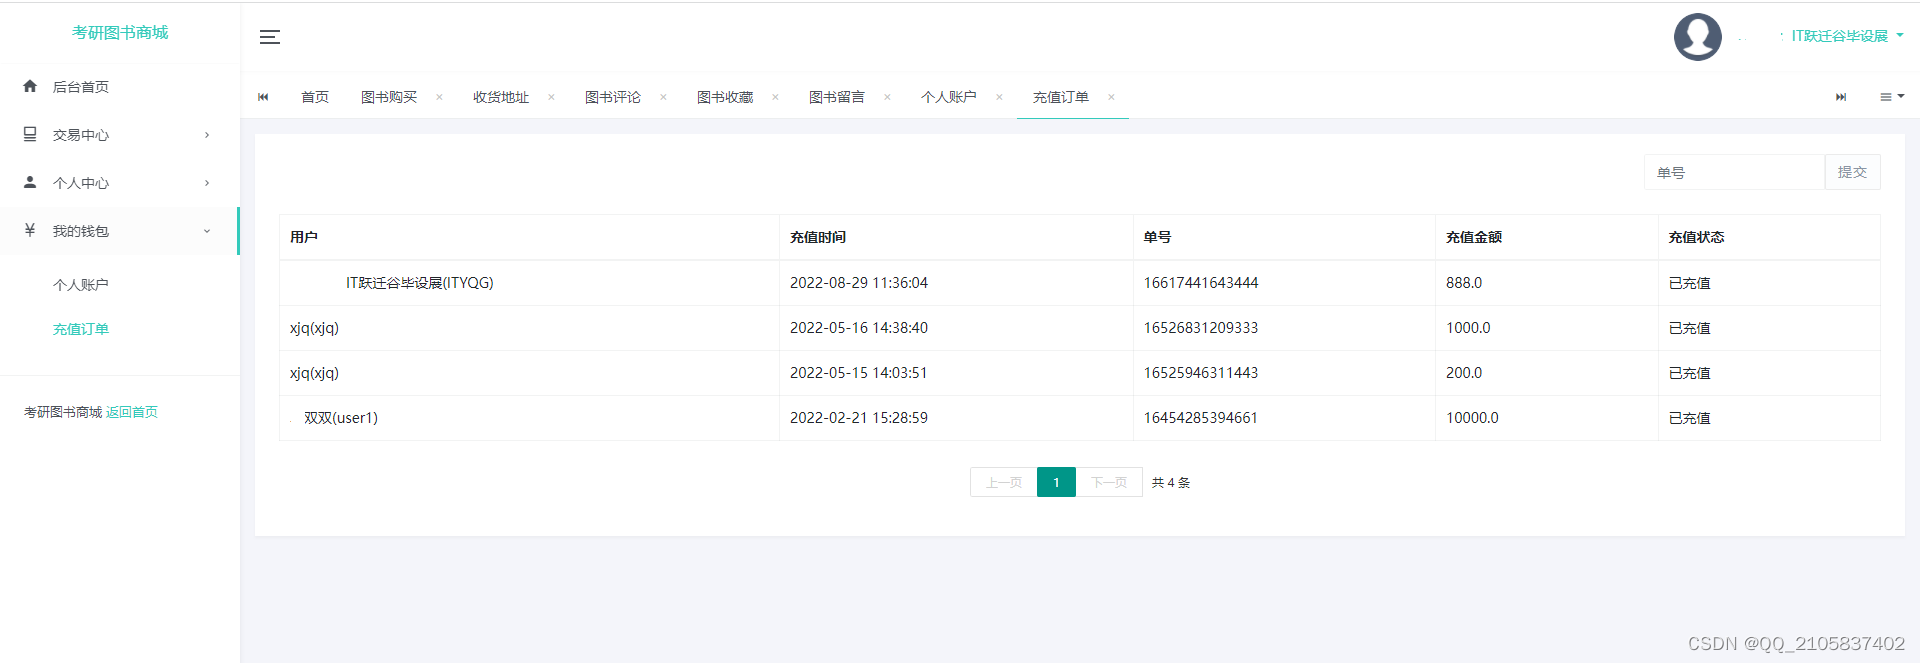Focus the 单号 search input field
This screenshot has height=663, width=1920.
[1734, 172]
